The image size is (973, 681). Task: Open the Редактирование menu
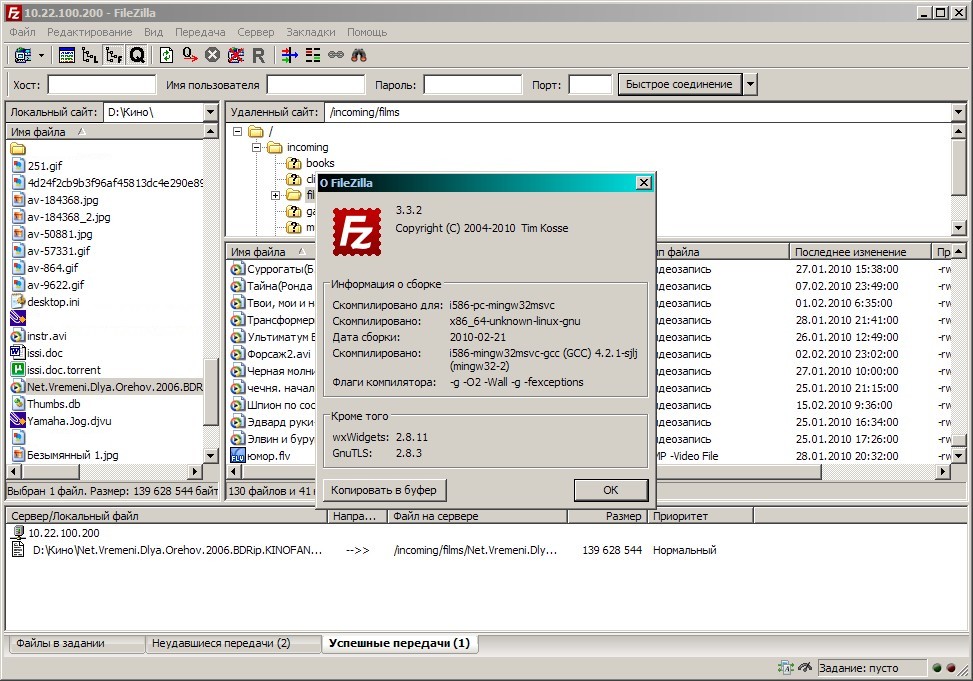tap(89, 32)
